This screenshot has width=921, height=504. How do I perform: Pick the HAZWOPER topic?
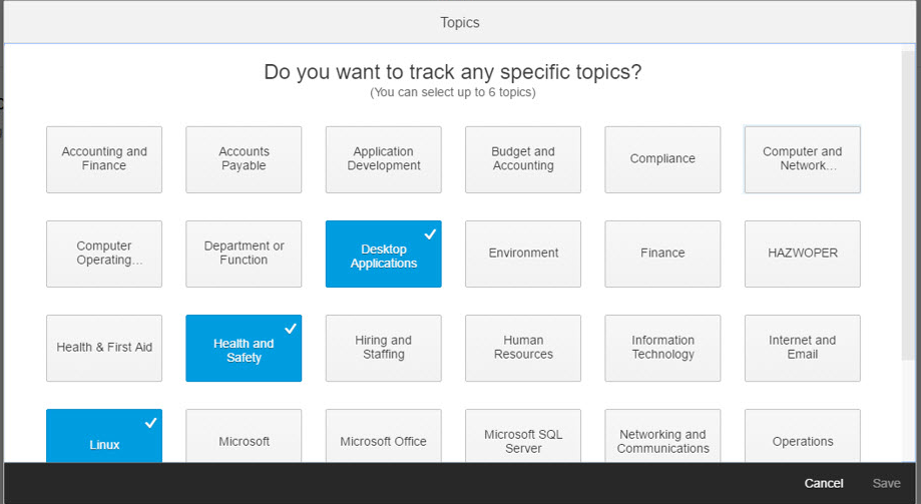(x=802, y=254)
